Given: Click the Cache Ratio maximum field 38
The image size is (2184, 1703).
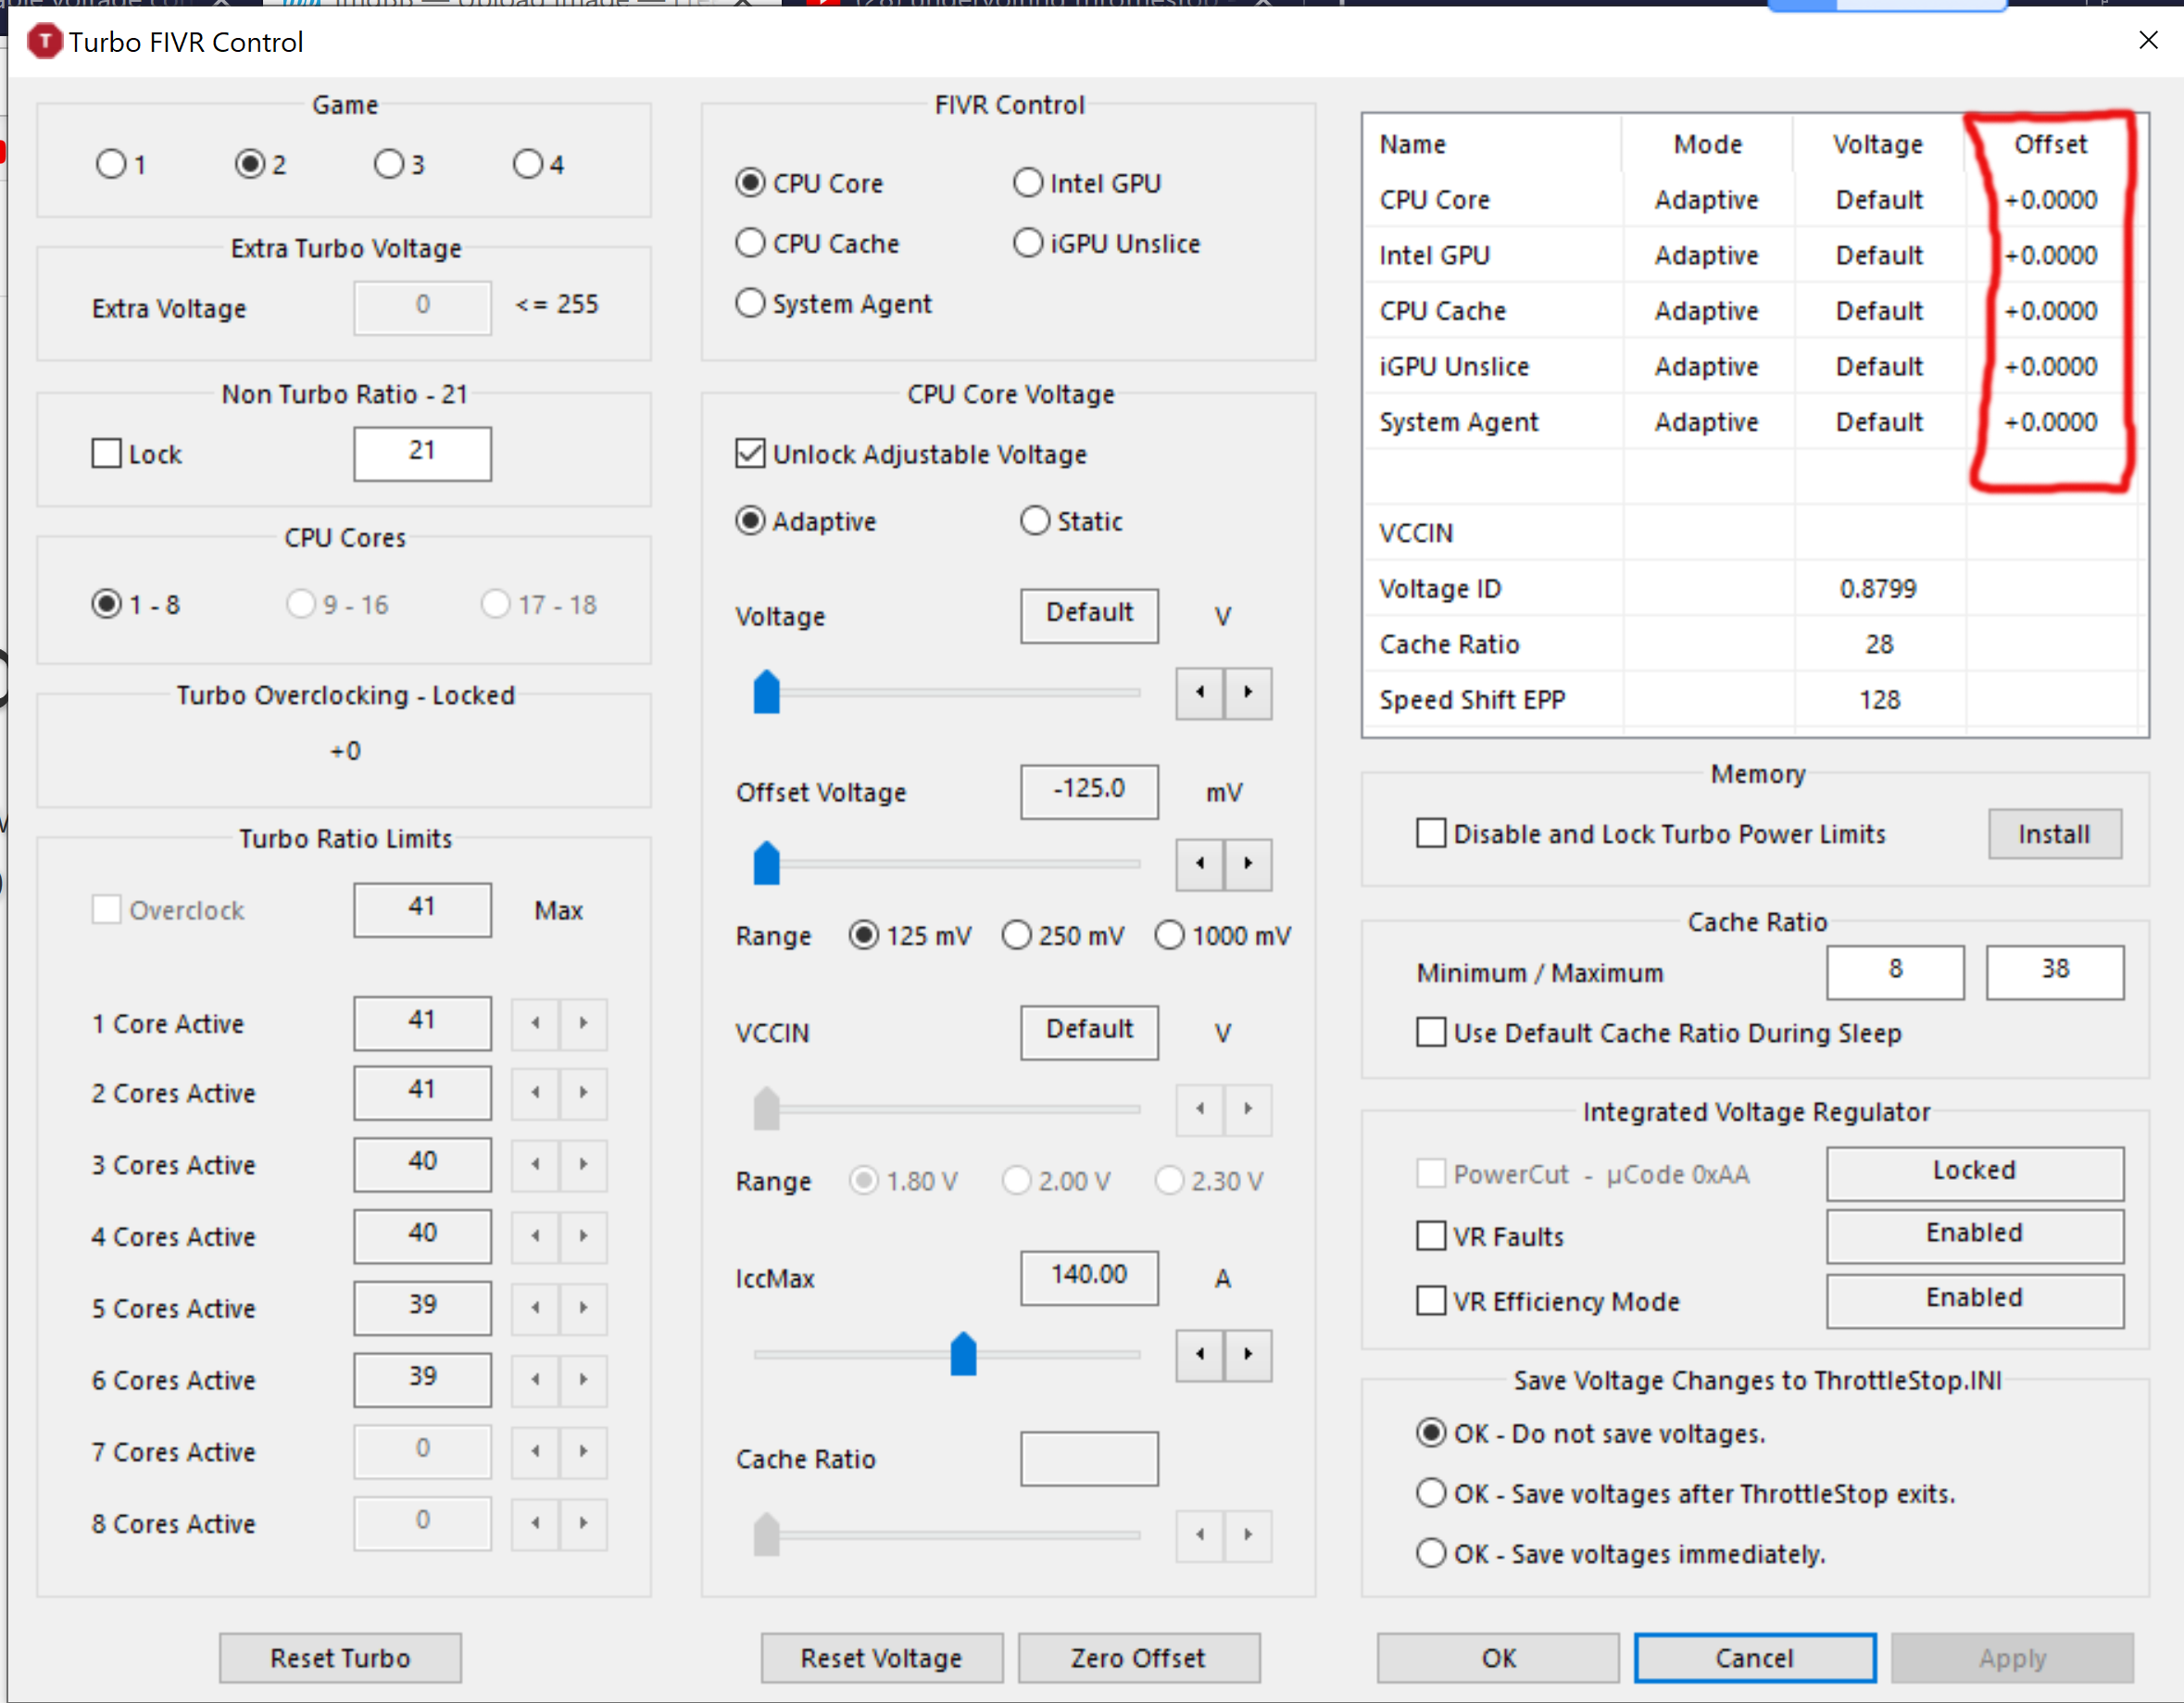Looking at the screenshot, I should (2055, 972).
